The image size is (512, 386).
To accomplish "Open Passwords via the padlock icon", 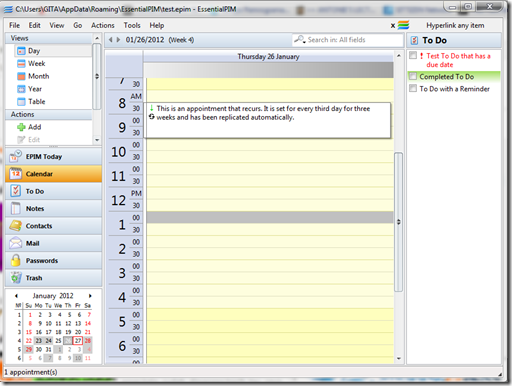I will click(x=15, y=260).
